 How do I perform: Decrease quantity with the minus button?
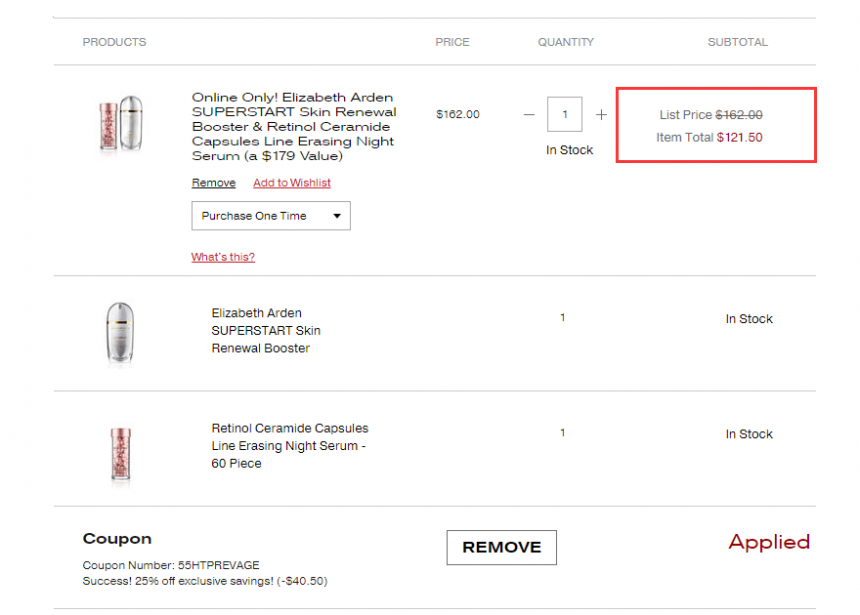coord(529,115)
